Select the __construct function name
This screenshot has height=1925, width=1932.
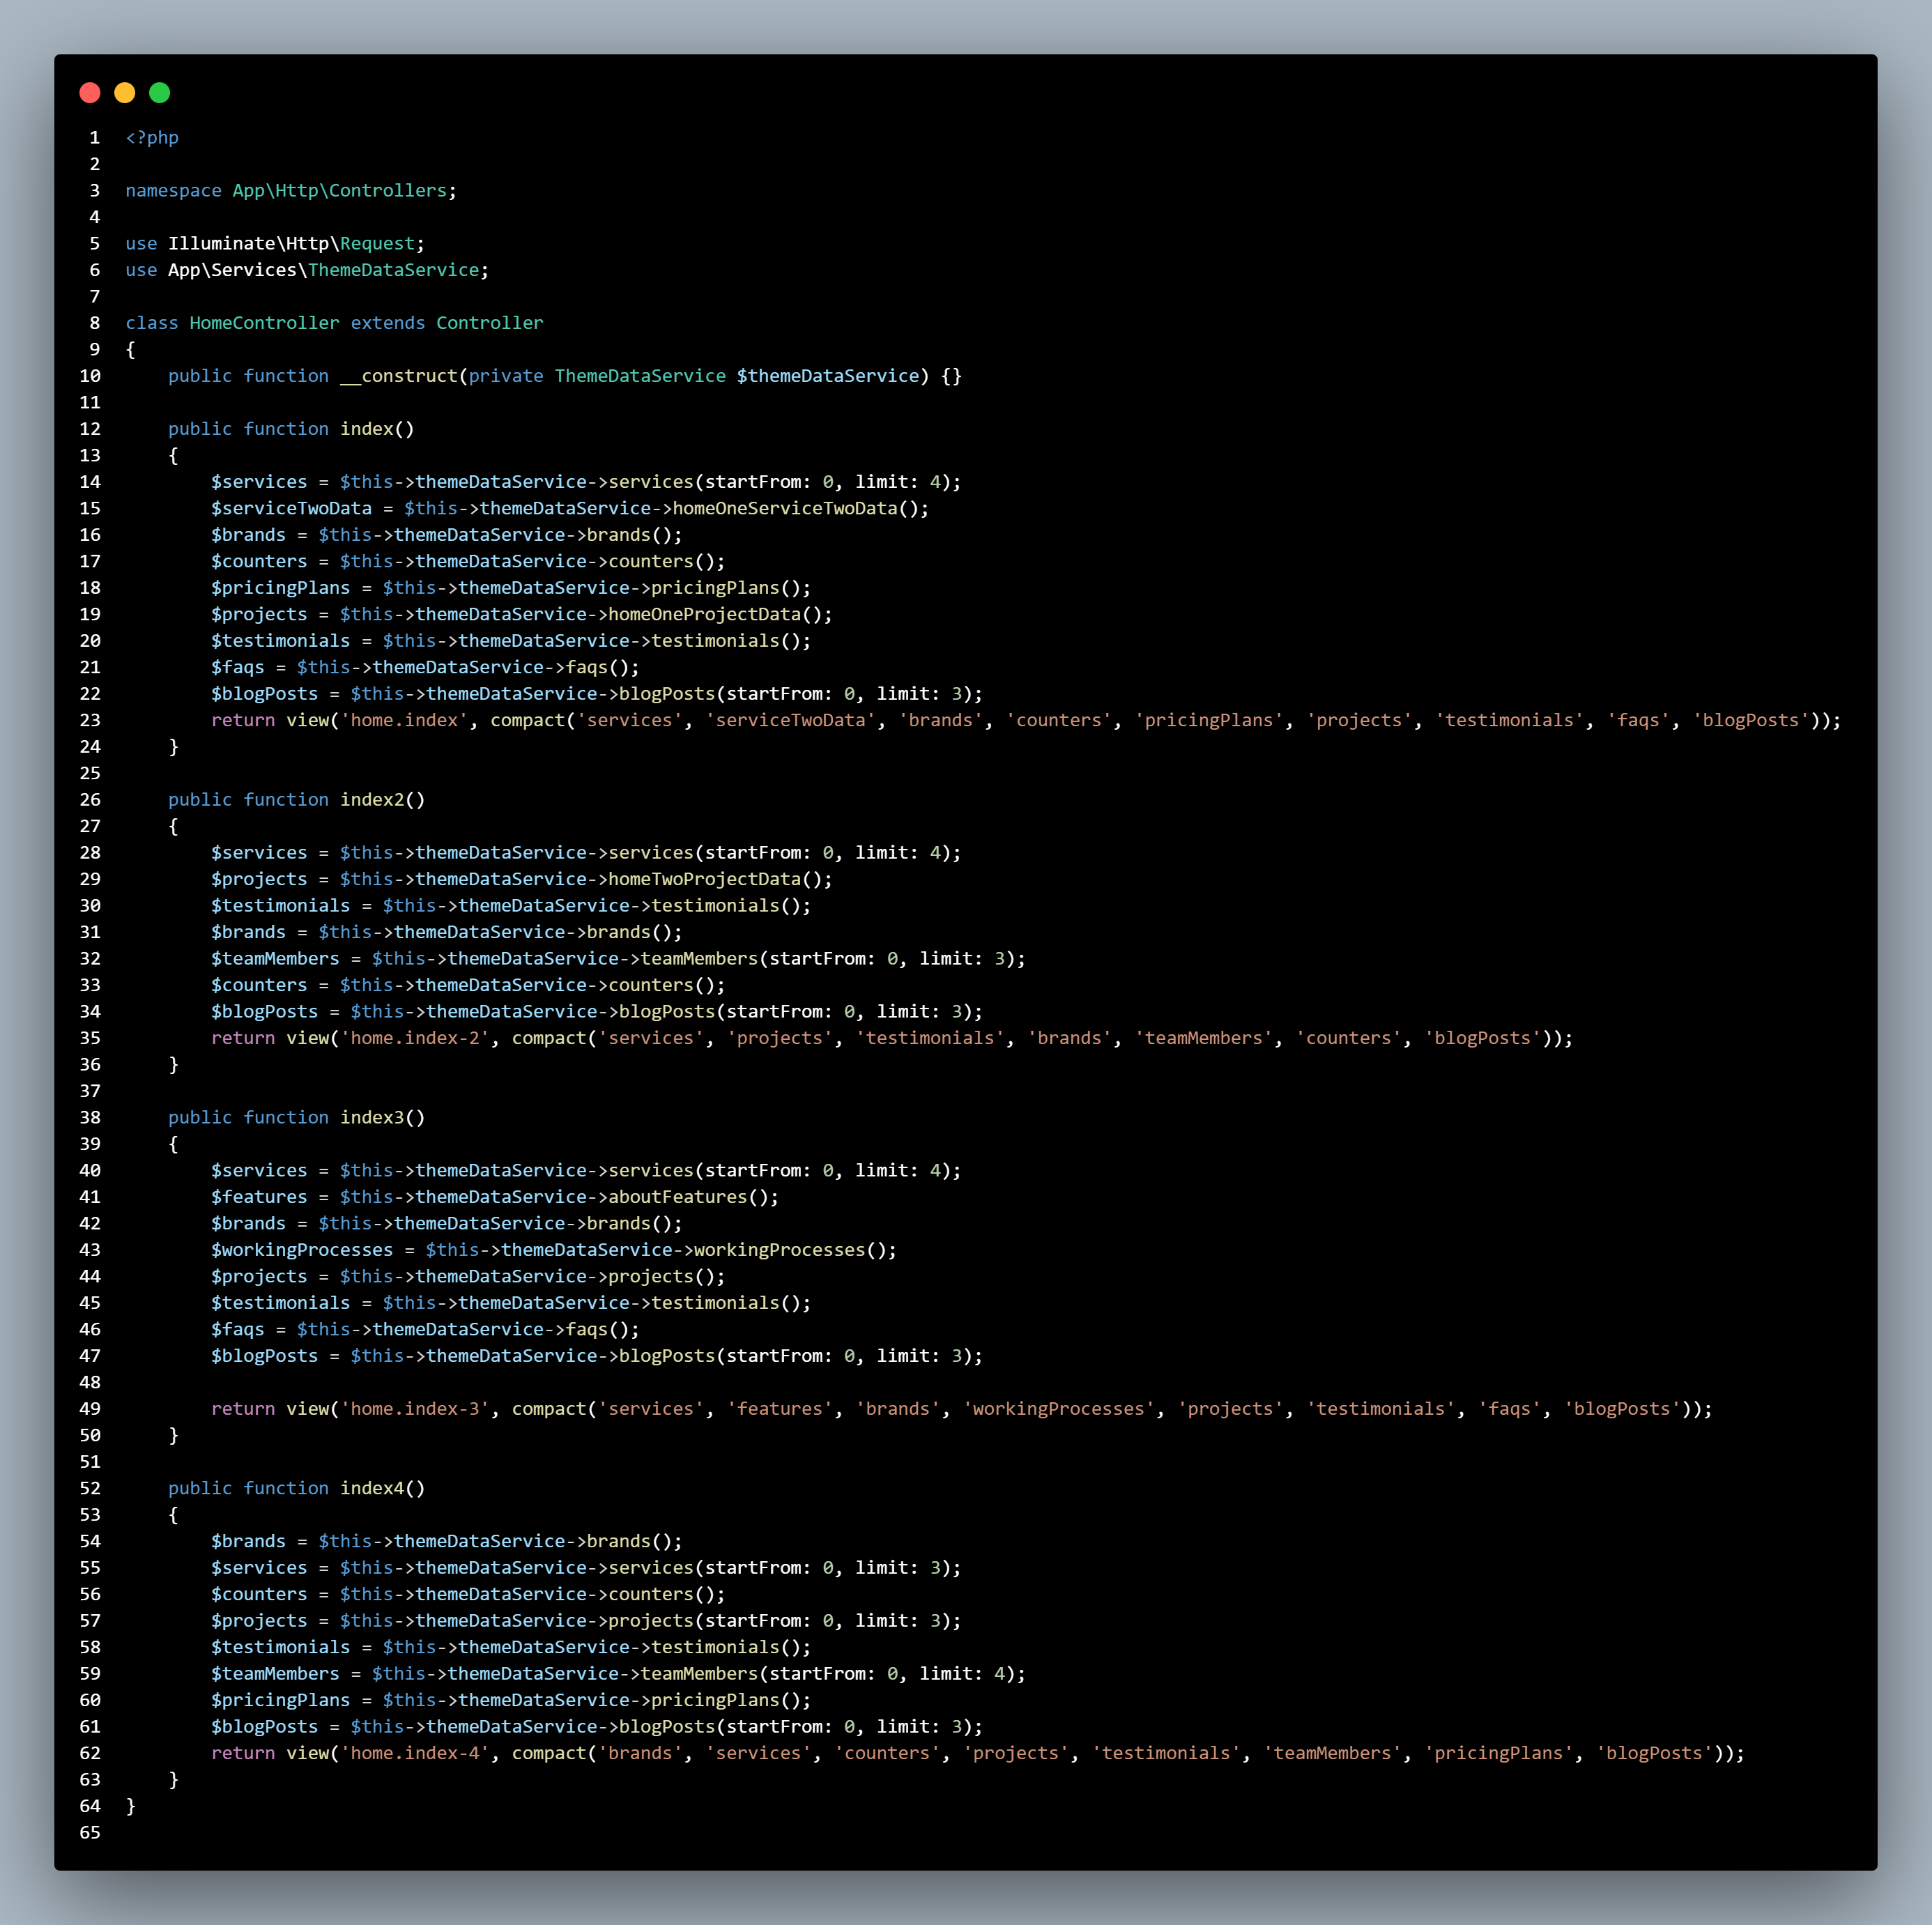click(x=398, y=376)
